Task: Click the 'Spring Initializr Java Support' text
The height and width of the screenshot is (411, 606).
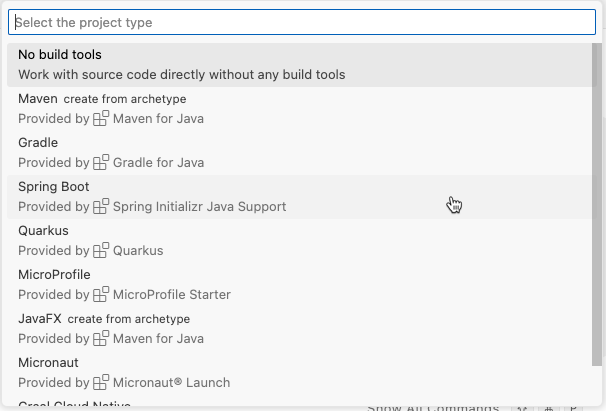Action: (199, 207)
